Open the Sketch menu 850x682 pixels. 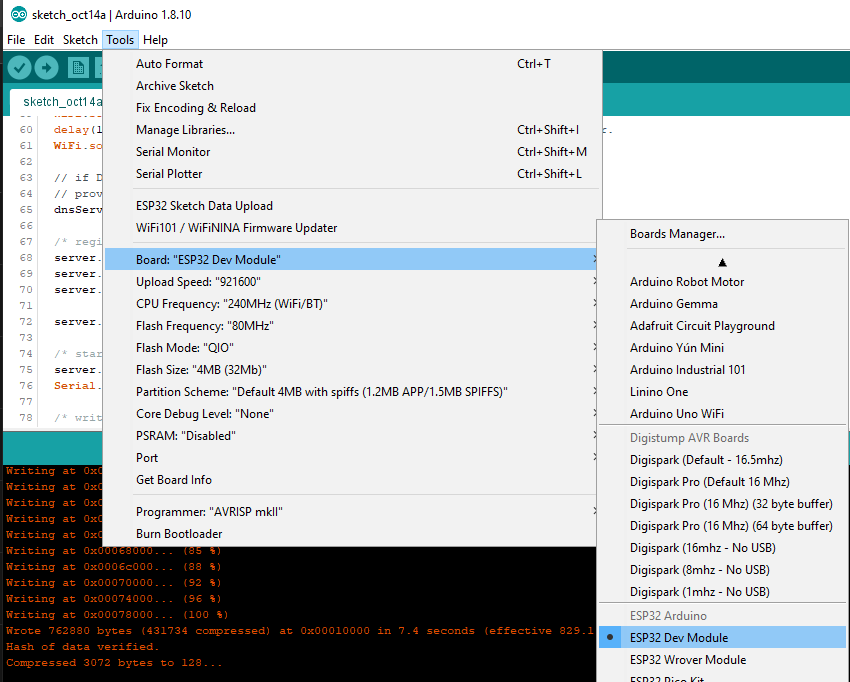[x=80, y=40]
